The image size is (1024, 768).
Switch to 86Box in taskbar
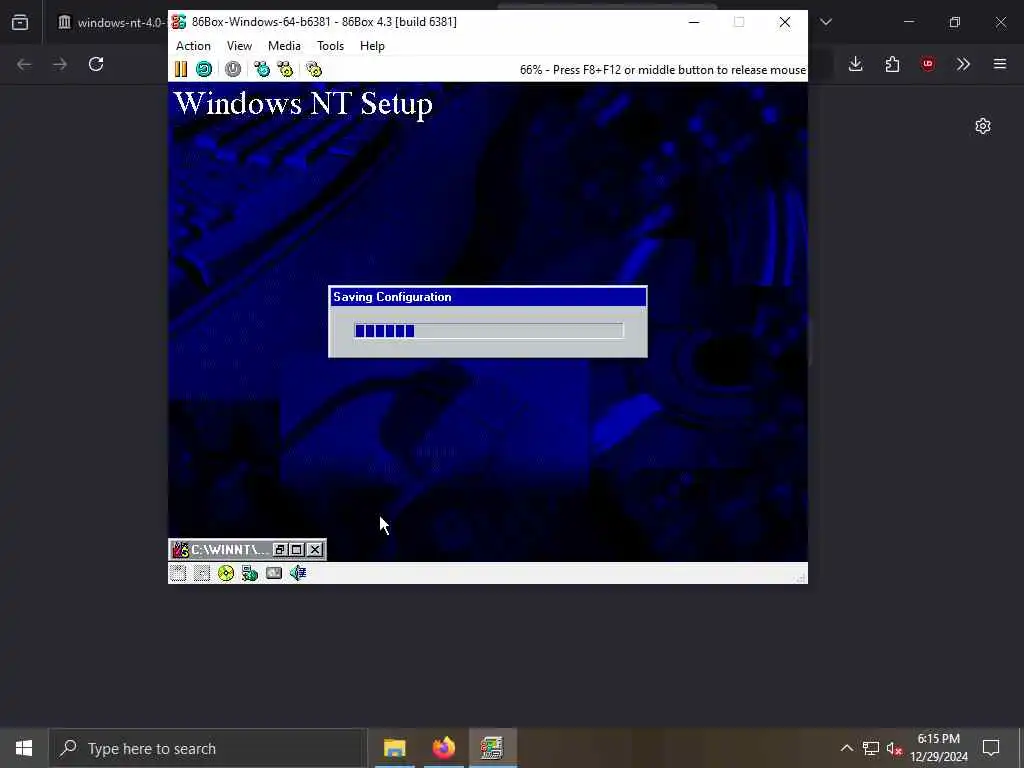[x=492, y=748]
